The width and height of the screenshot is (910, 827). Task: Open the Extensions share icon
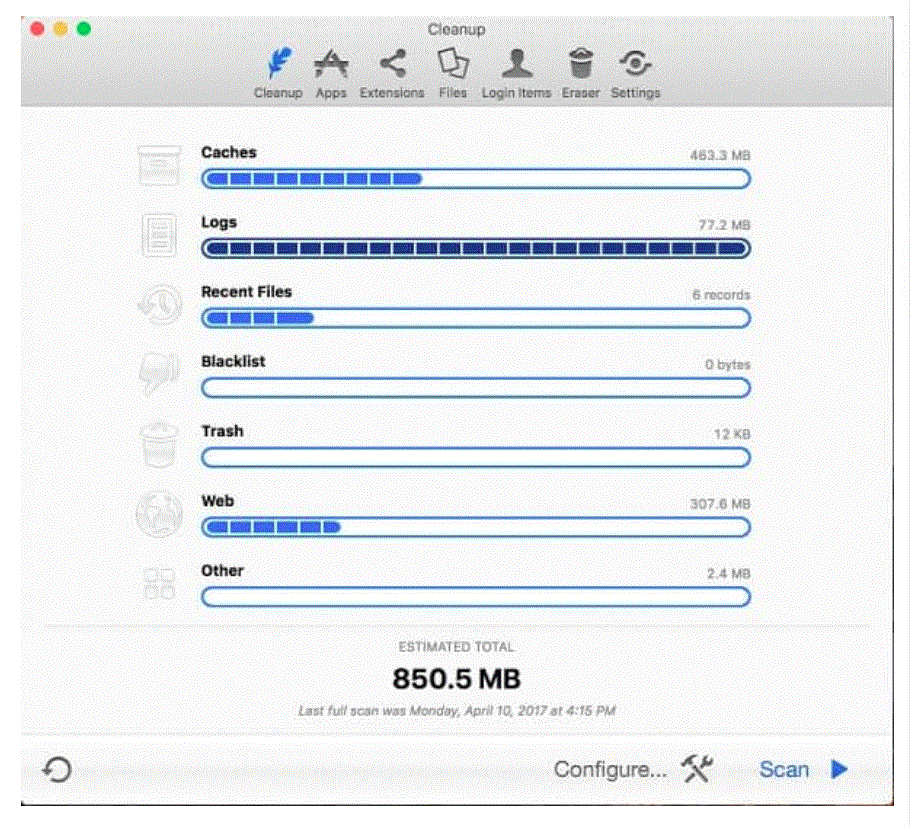click(393, 63)
